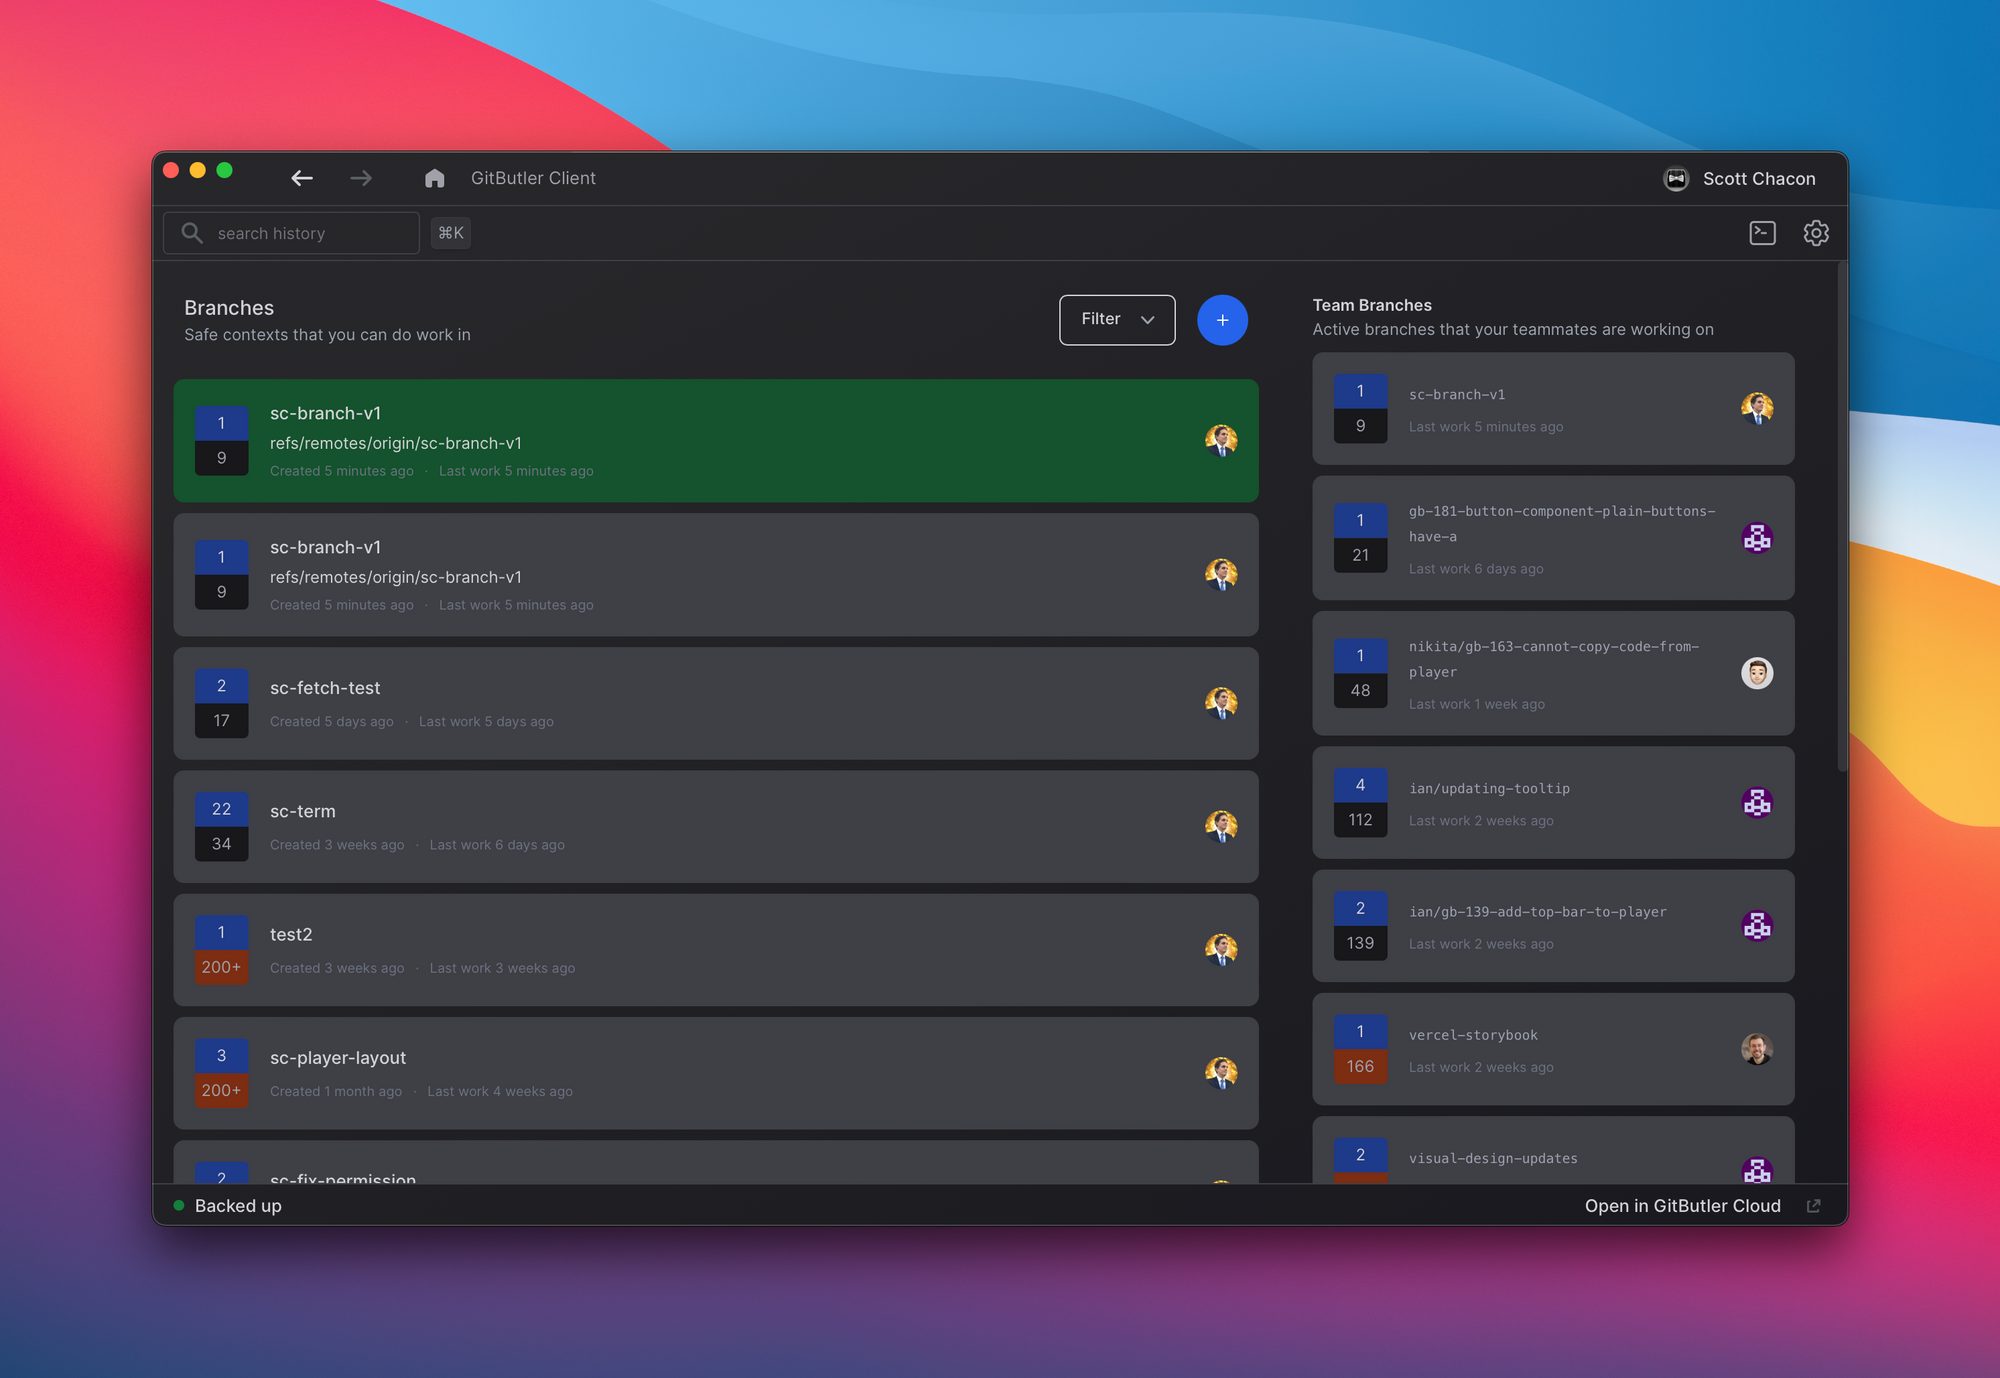This screenshot has width=2000, height=1378.
Task: Click the 4/112 badge on ian/updating-tooltip
Action: point(1360,802)
